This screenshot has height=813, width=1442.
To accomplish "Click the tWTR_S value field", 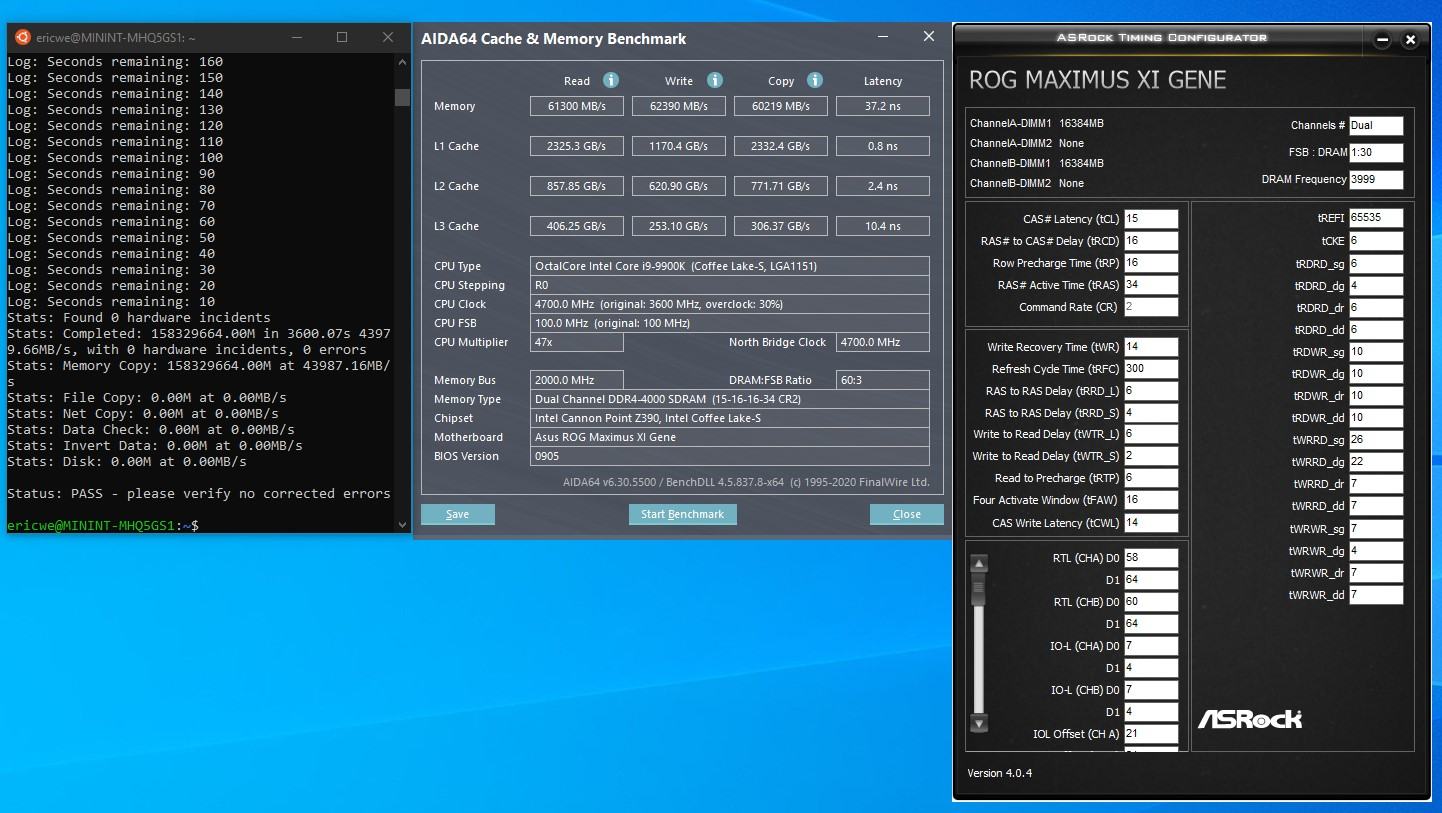I will [1151, 456].
